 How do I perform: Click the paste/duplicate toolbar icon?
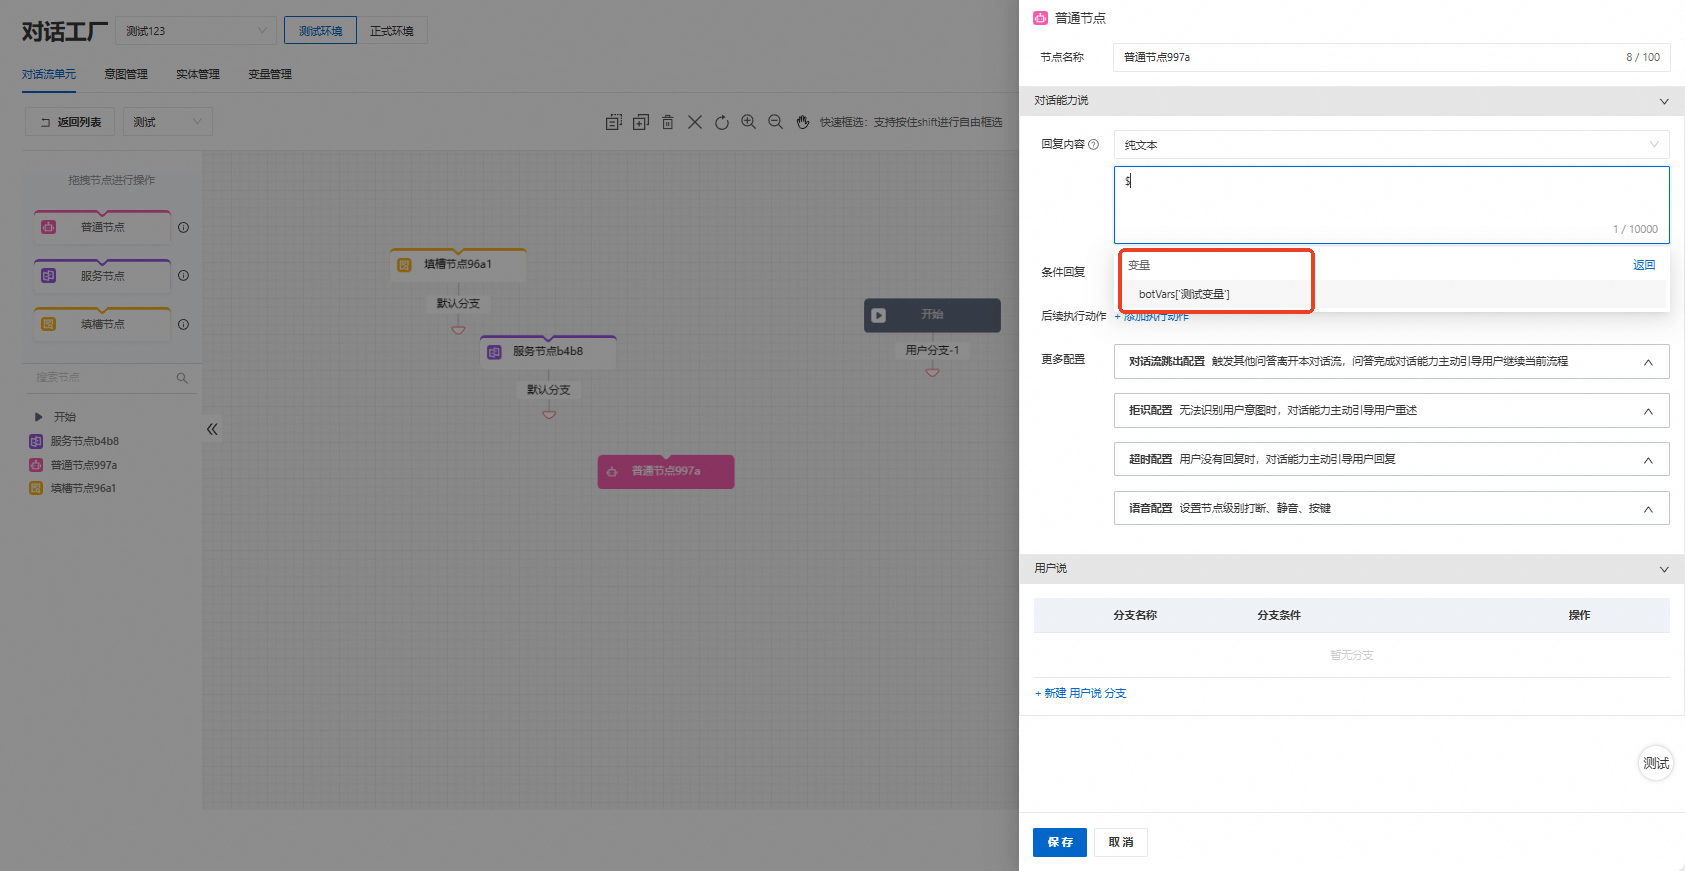coord(641,122)
